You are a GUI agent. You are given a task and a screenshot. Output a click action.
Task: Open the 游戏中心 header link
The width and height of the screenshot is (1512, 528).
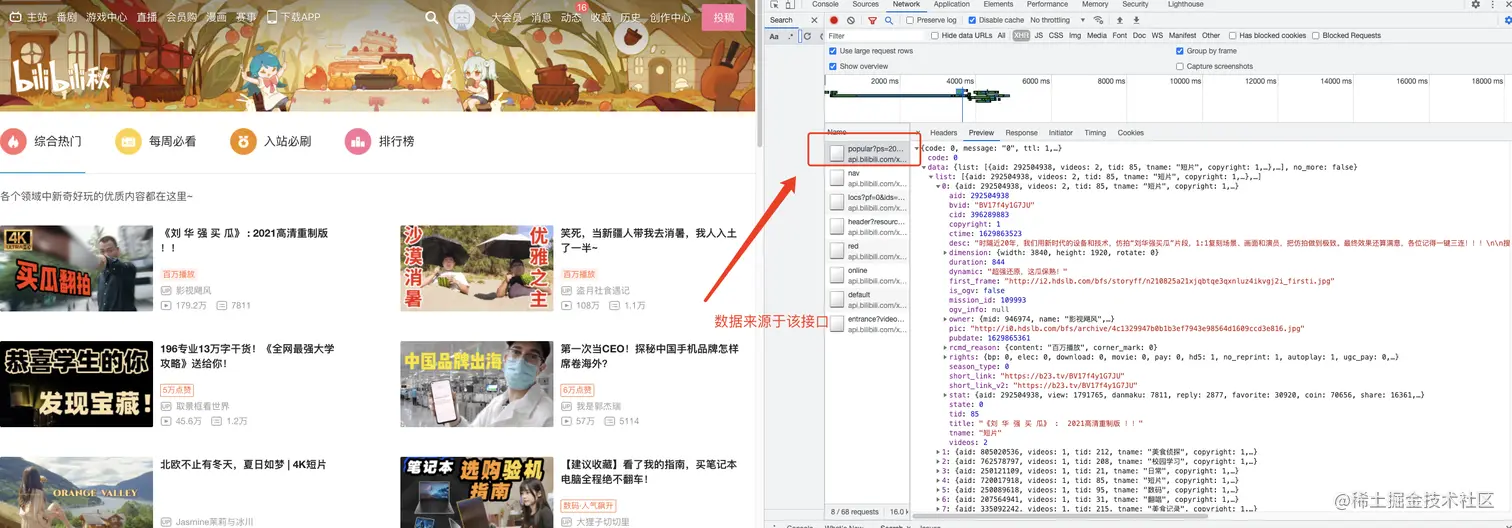[106, 17]
